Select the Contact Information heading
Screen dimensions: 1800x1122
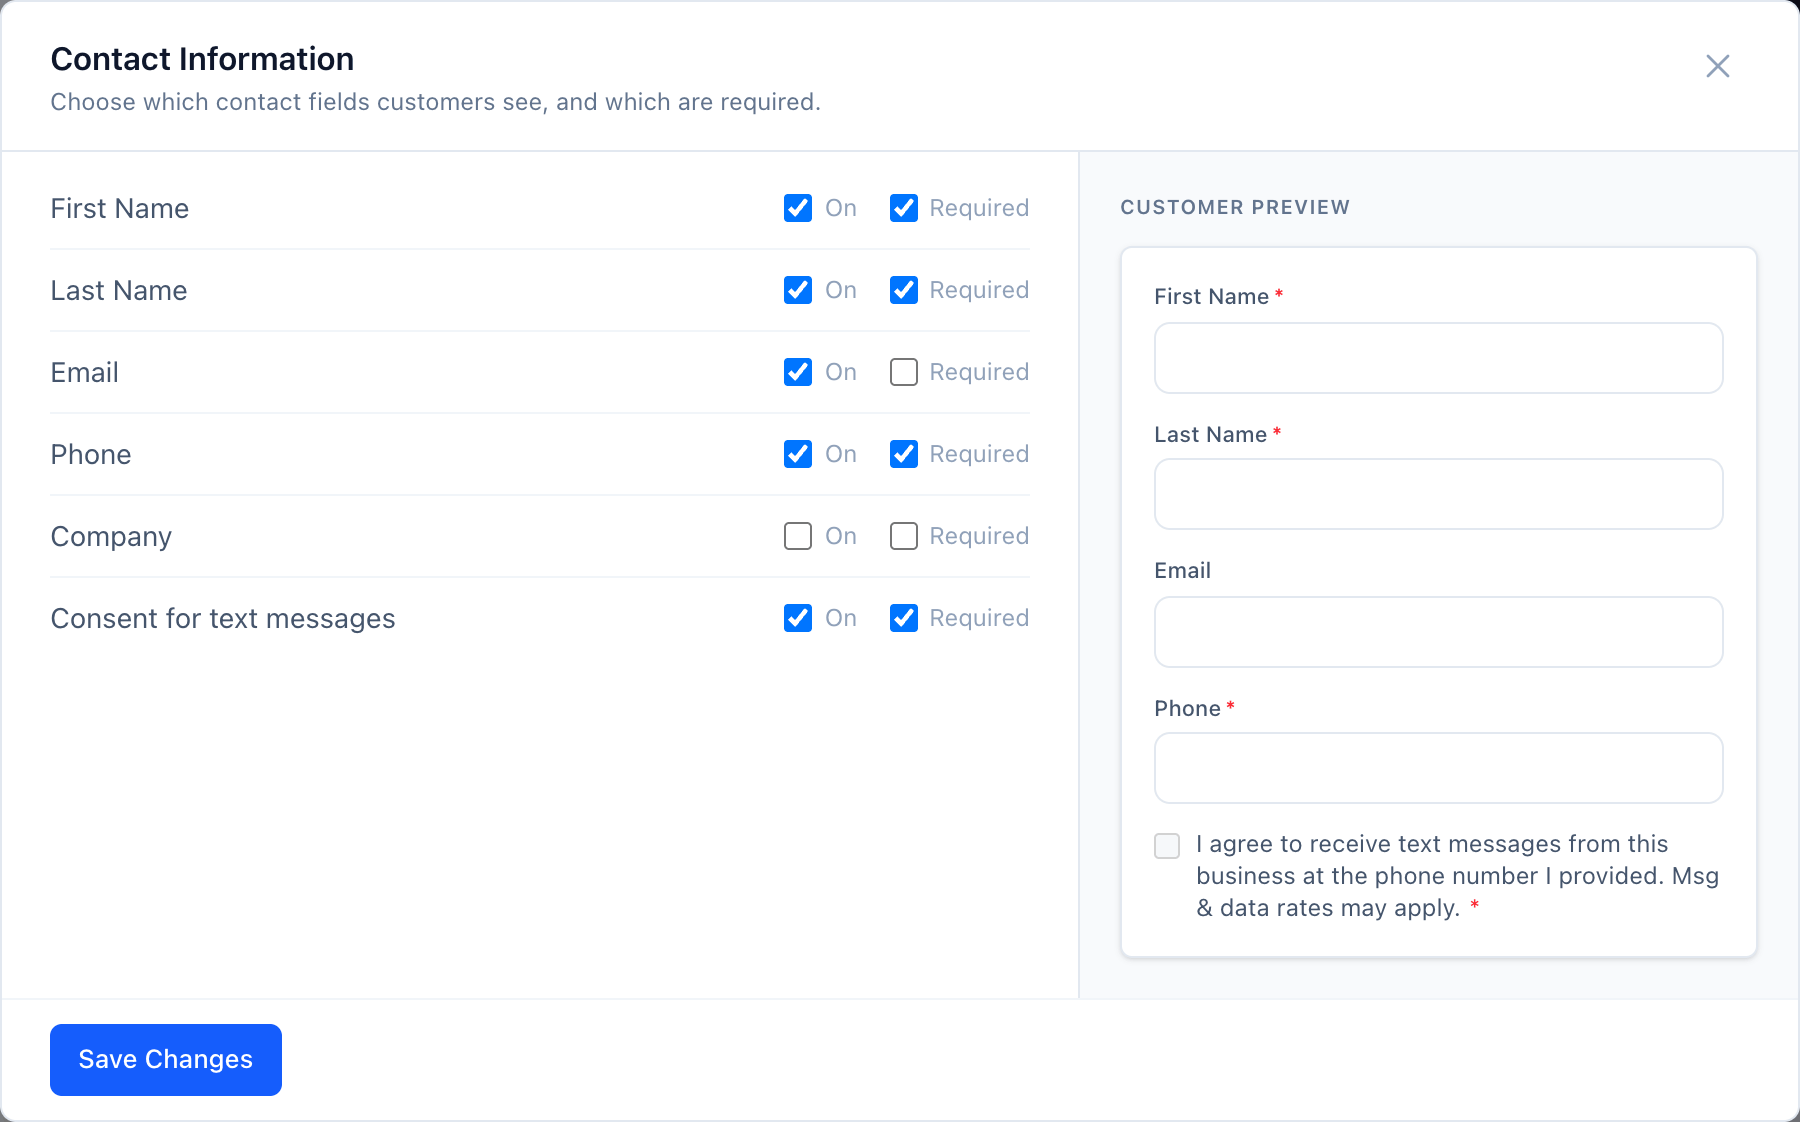pyautogui.click(x=202, y=59)
